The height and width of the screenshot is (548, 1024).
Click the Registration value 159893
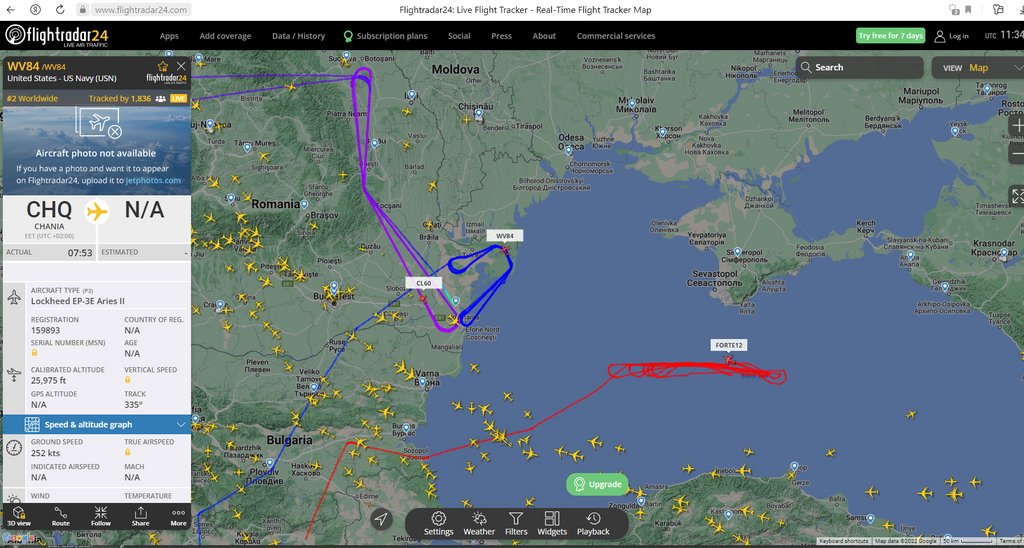pyautogui.click(x=45, y=330)
